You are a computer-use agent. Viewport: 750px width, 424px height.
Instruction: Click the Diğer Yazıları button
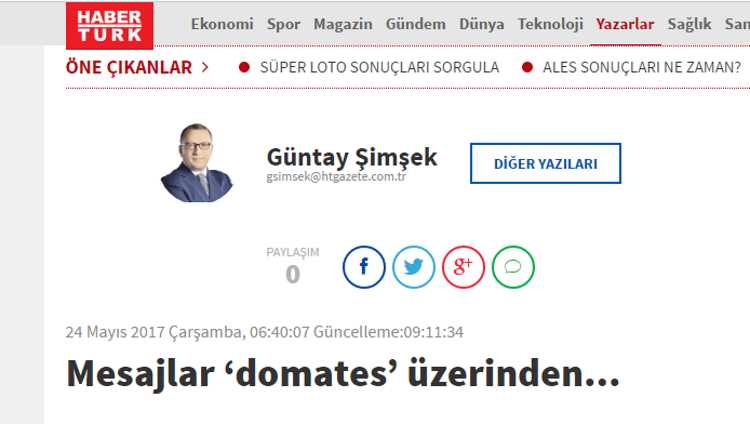(546, 164)
